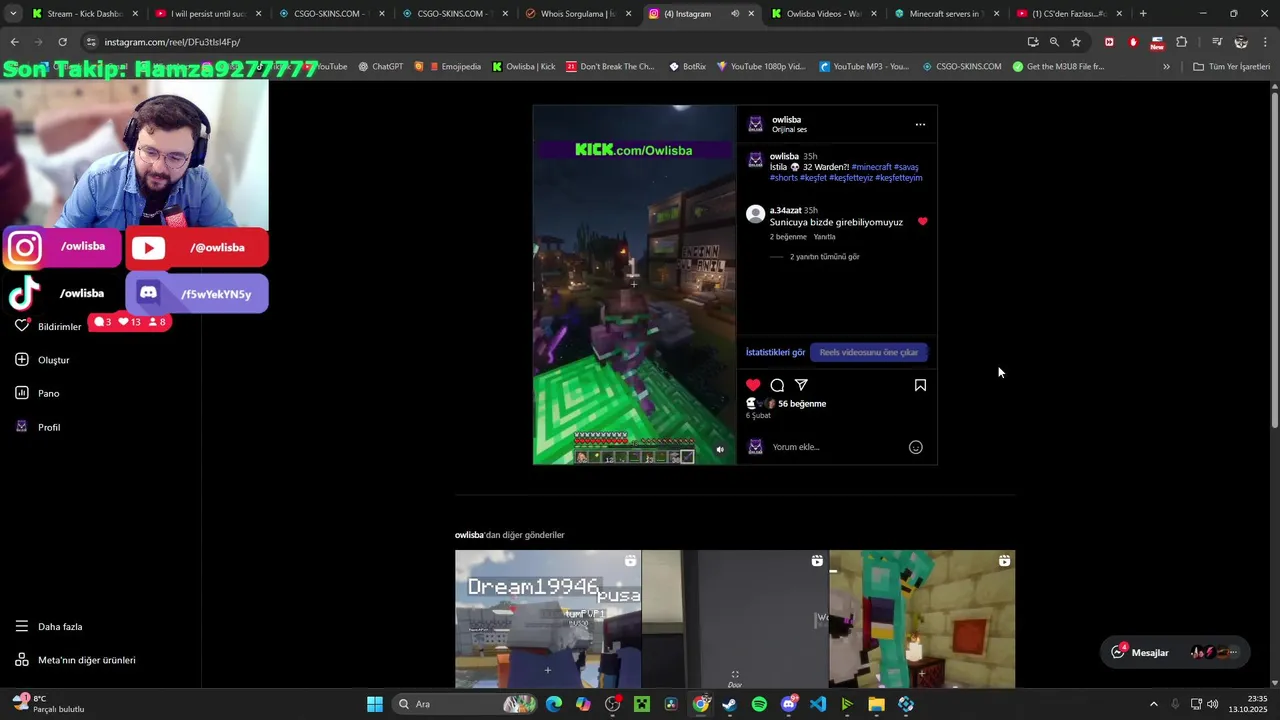
Task: Open File Explorer from the taskbar
Action: (876, 704)
